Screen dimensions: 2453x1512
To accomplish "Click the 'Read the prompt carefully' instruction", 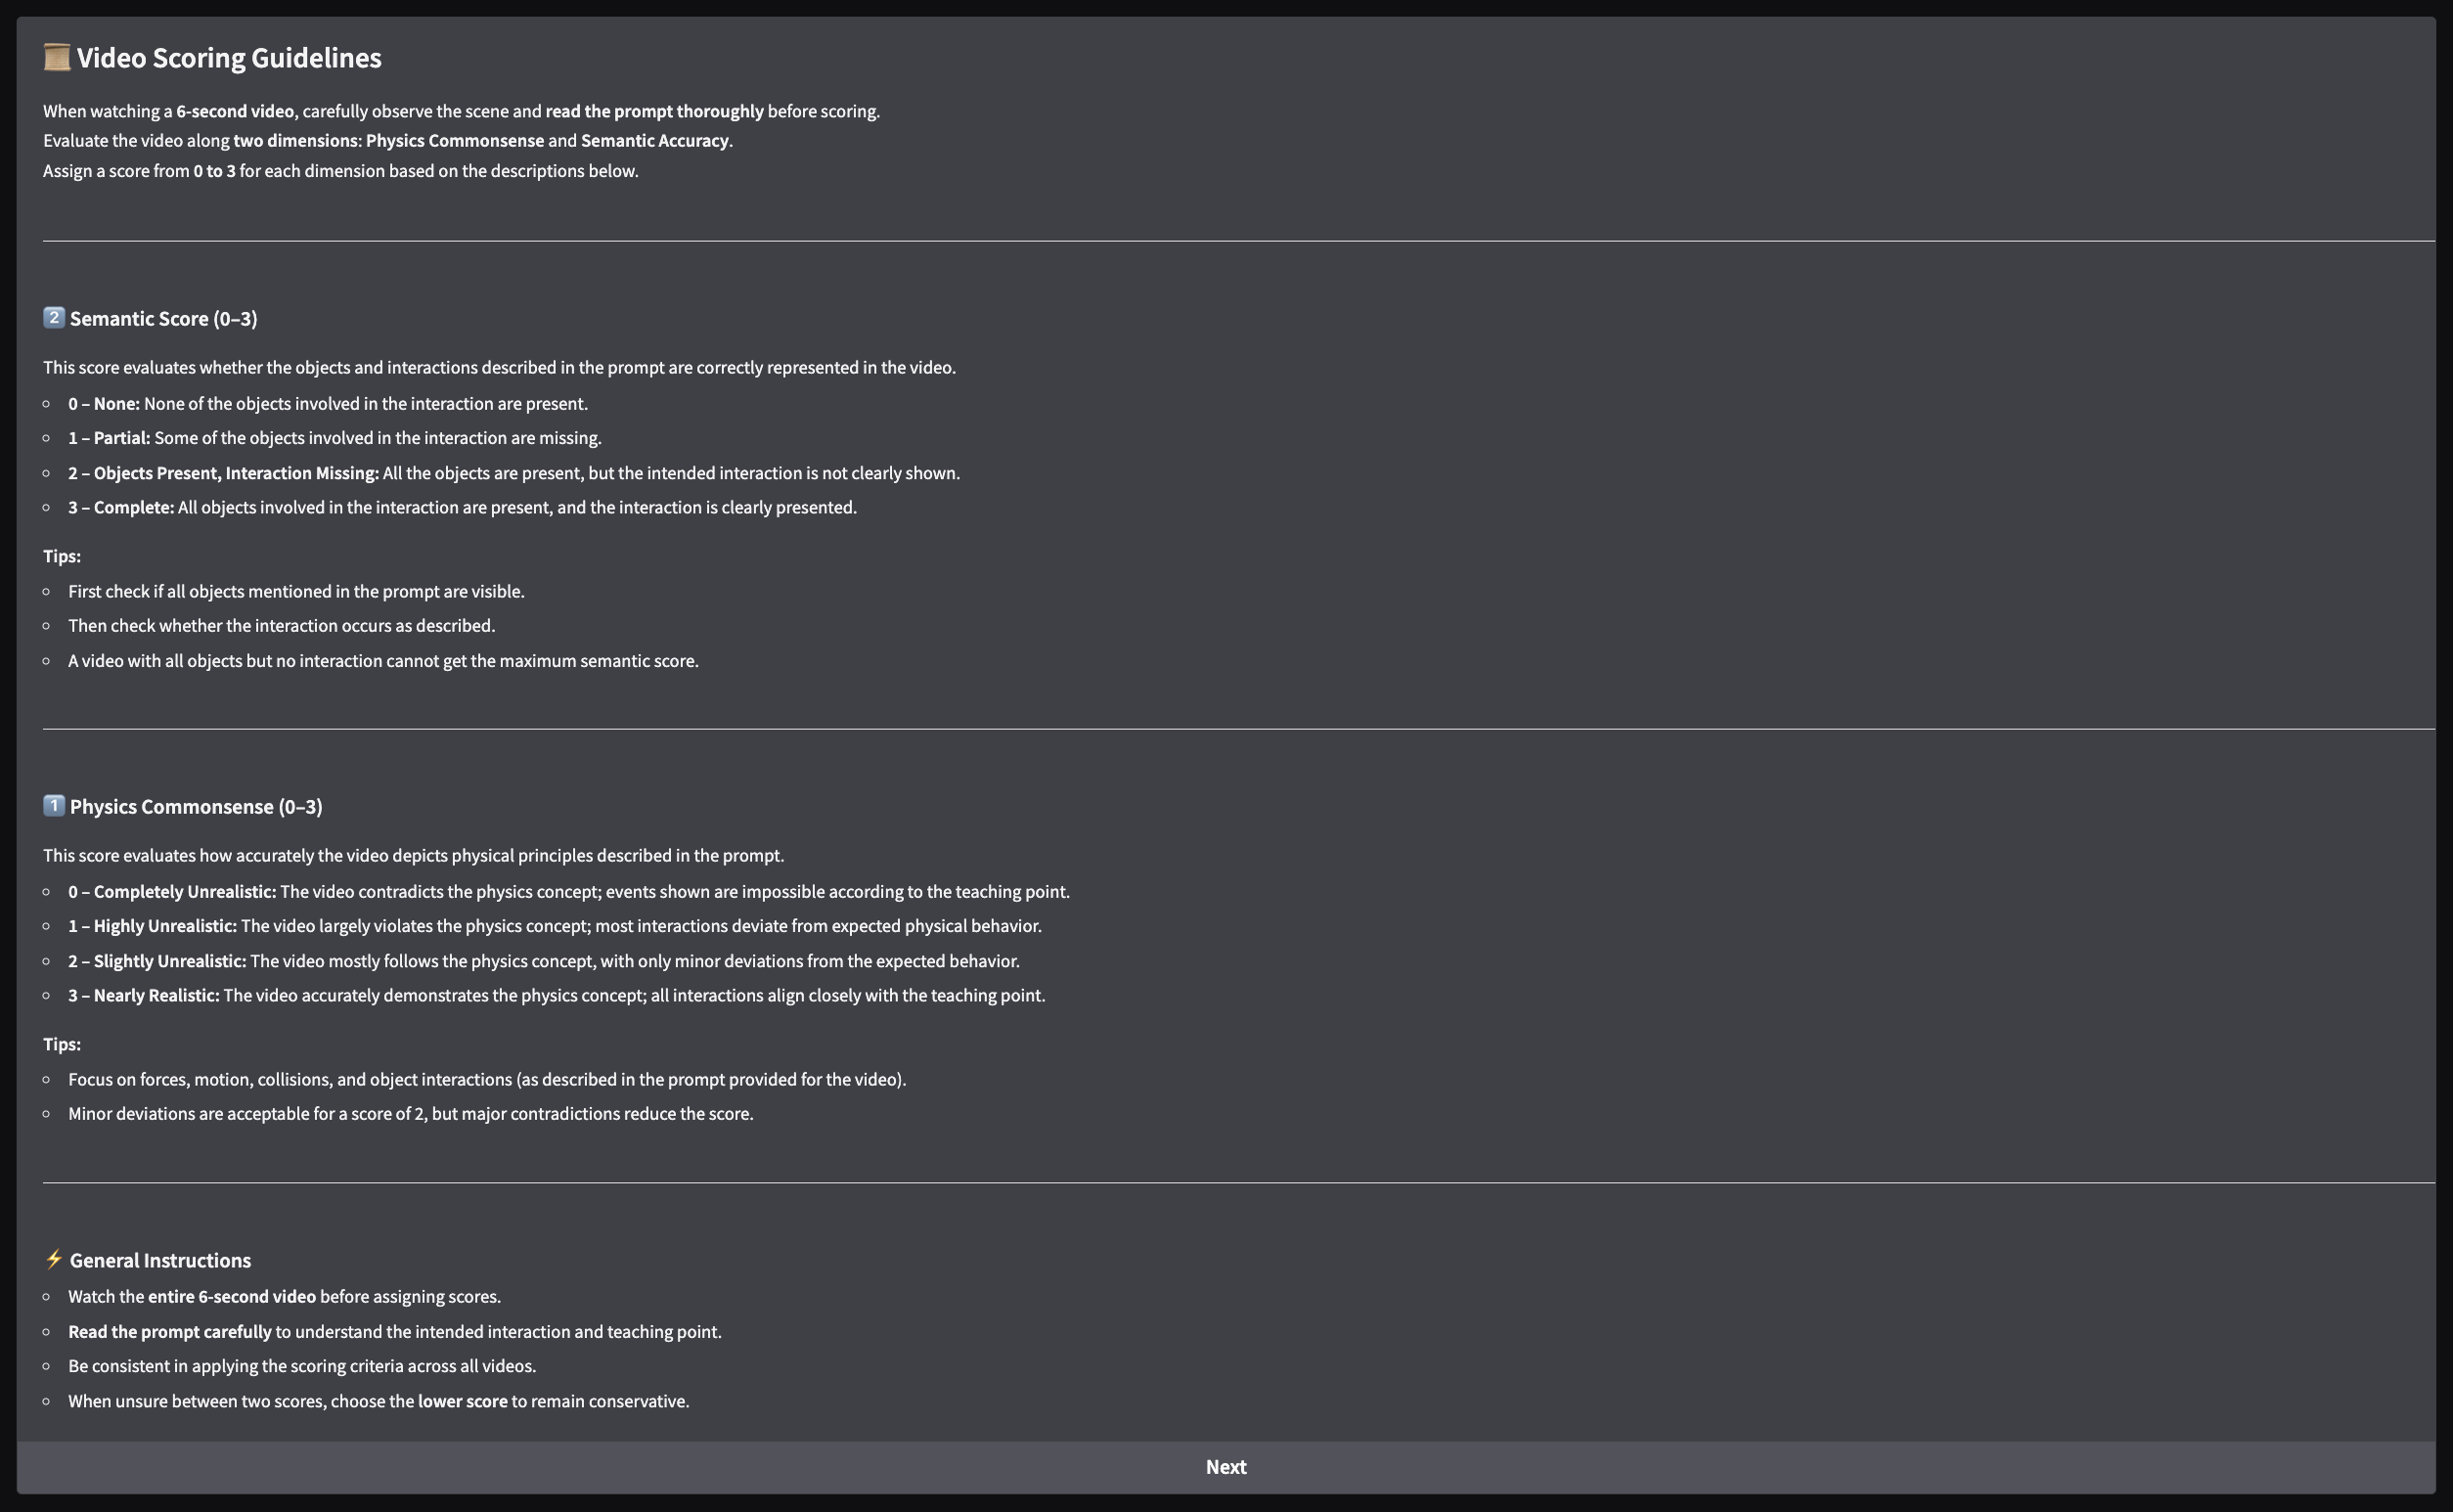I will pyautogui.click(x=394, y=1332).
